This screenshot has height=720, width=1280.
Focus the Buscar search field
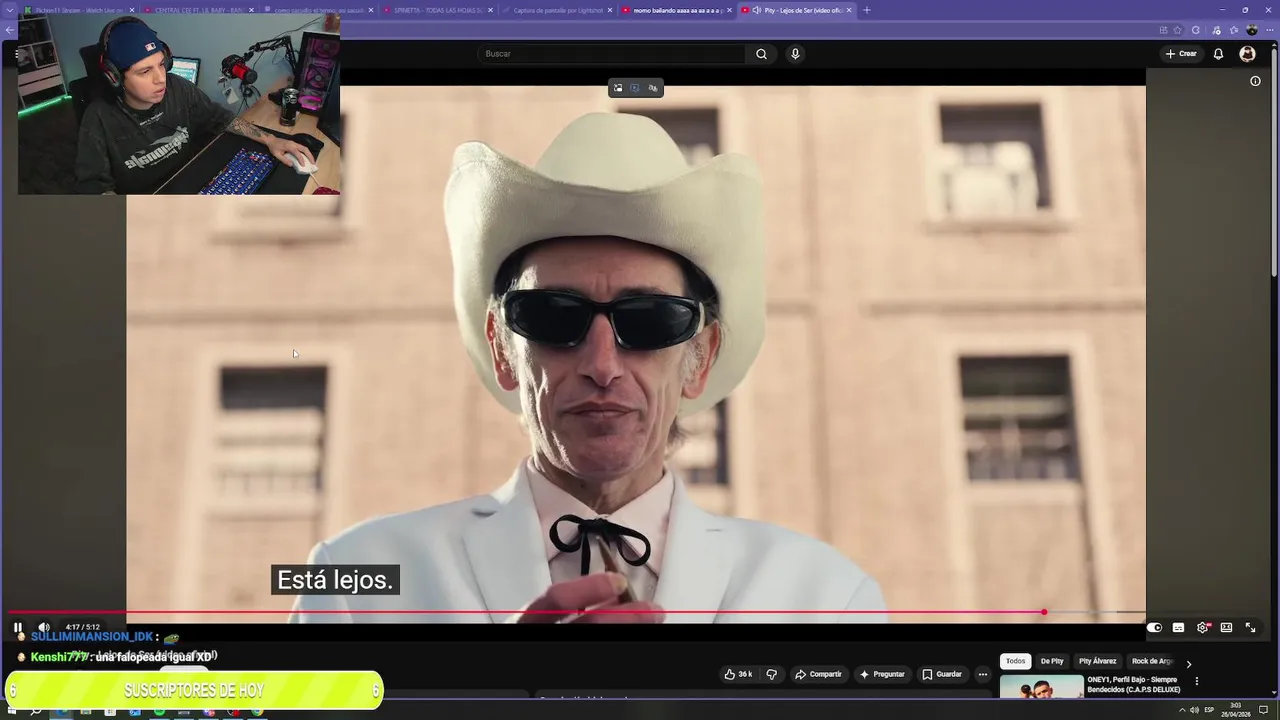pyautogui.click(x=612, y=54)
